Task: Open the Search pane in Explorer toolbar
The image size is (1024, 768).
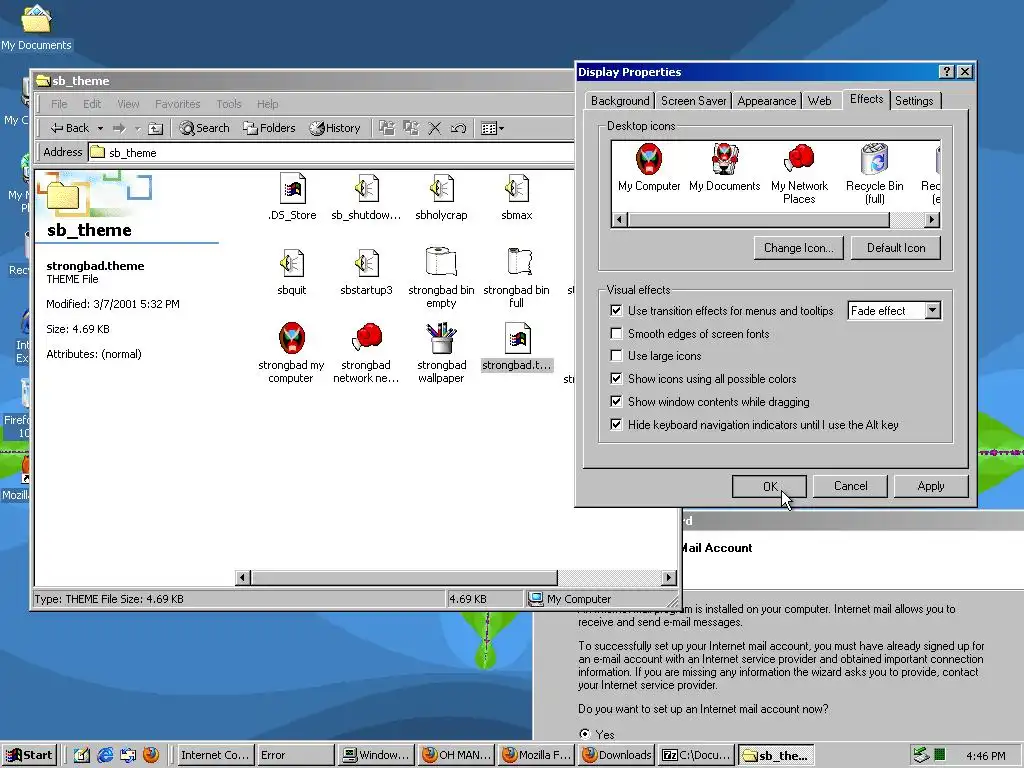Action: coord(204,128)
